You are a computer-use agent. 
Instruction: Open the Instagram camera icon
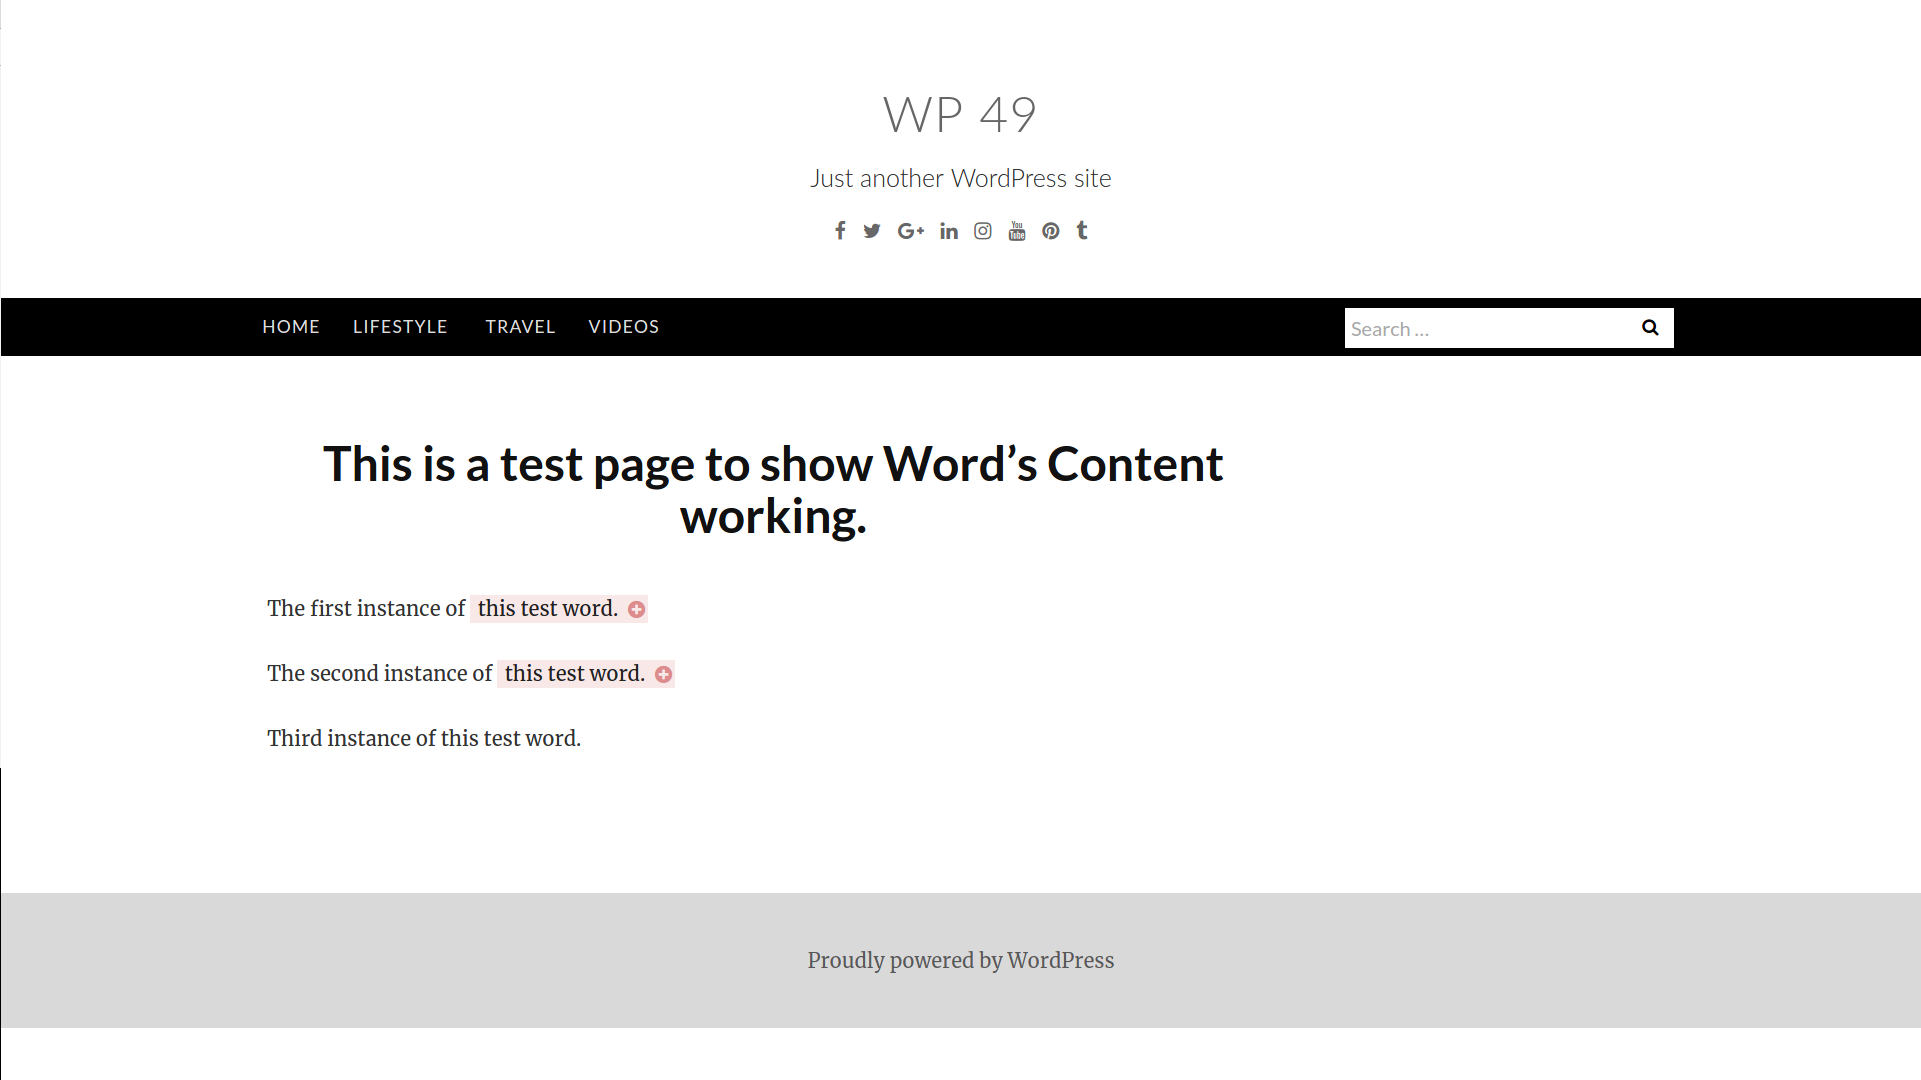pos(983,231)
